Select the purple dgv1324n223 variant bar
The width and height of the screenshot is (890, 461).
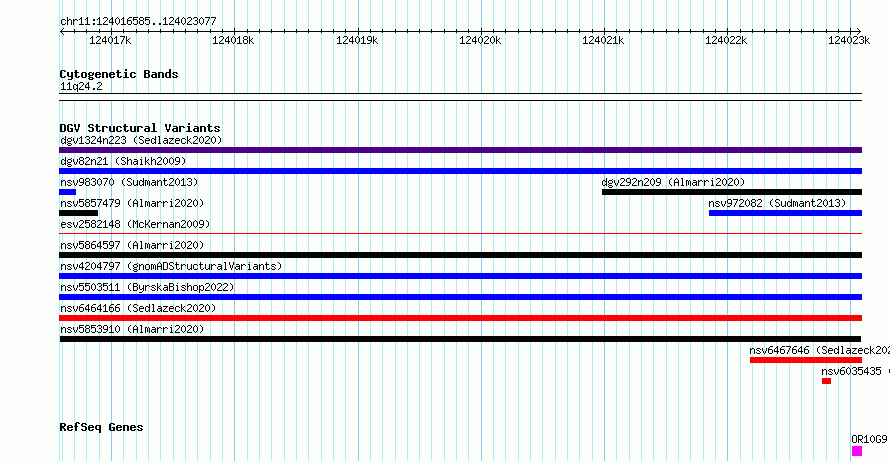(460, 150)
